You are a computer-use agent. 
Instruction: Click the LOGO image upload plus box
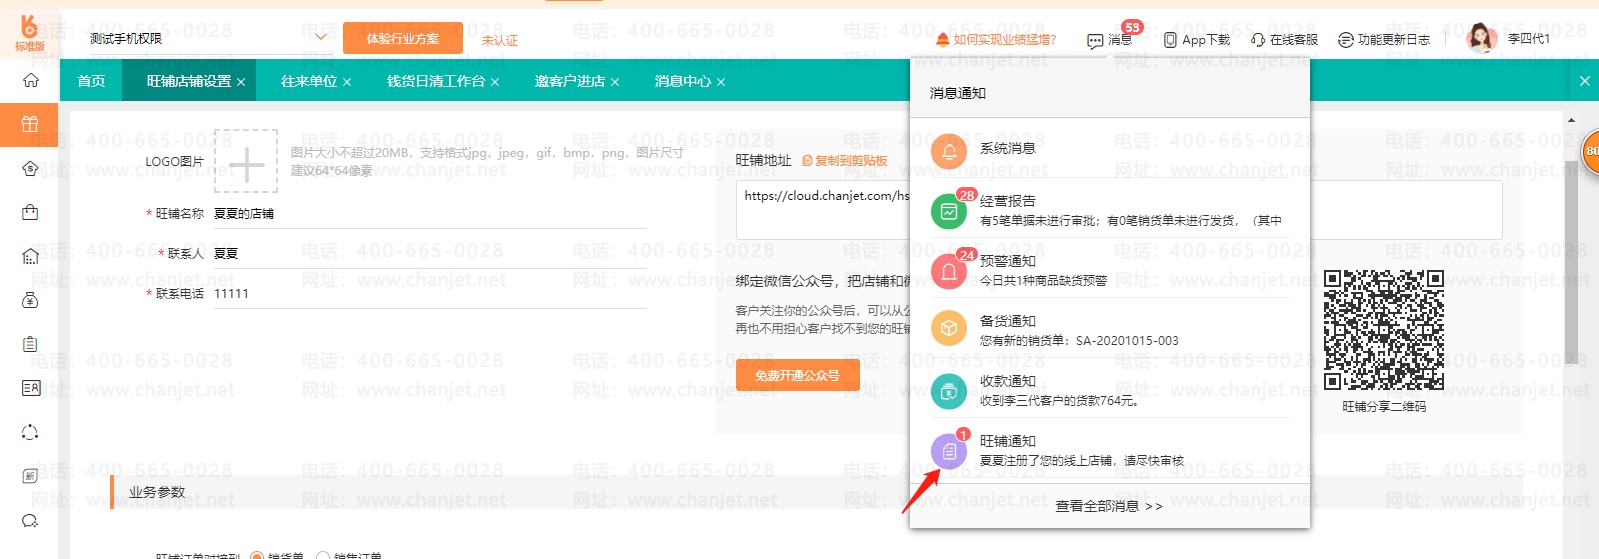pos(246,161)
